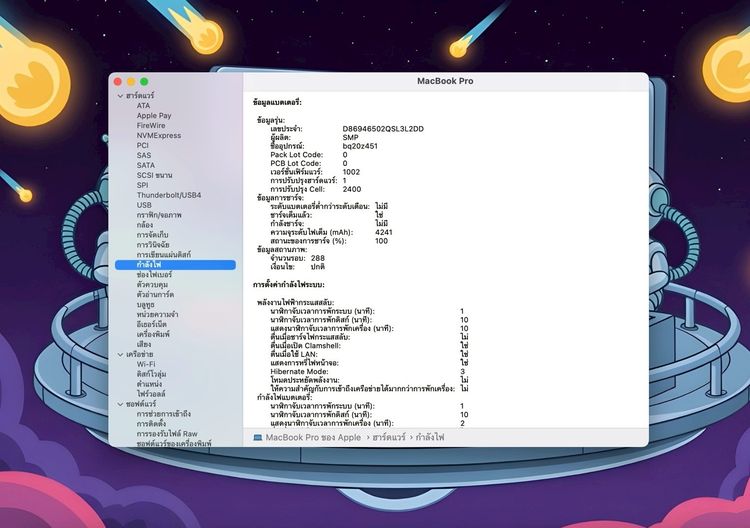Collapse the เครือข่าย (Network) section chevron
Screen dimensions: 750x528
(x=120, y=354)
